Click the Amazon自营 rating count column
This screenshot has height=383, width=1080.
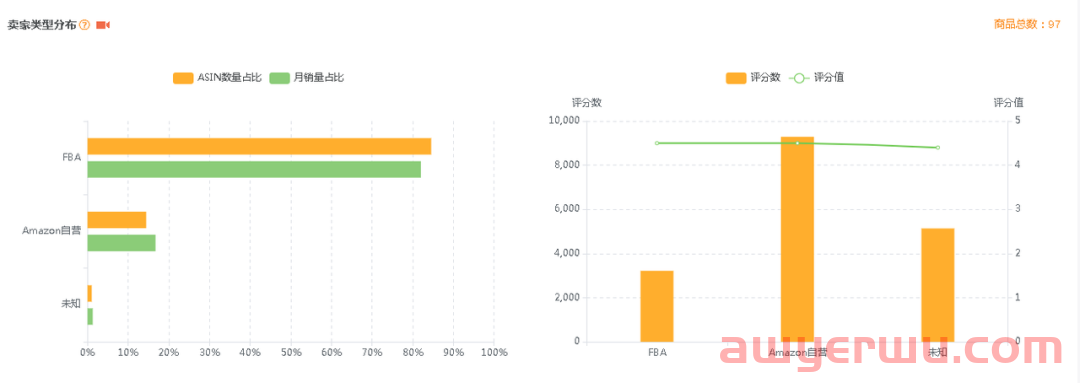pyautogui.click(x=798, y=240)
